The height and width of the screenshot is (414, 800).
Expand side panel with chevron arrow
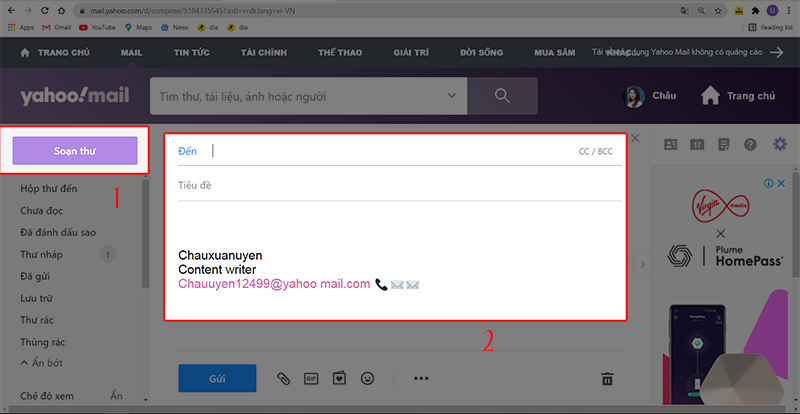pos(642,264)
